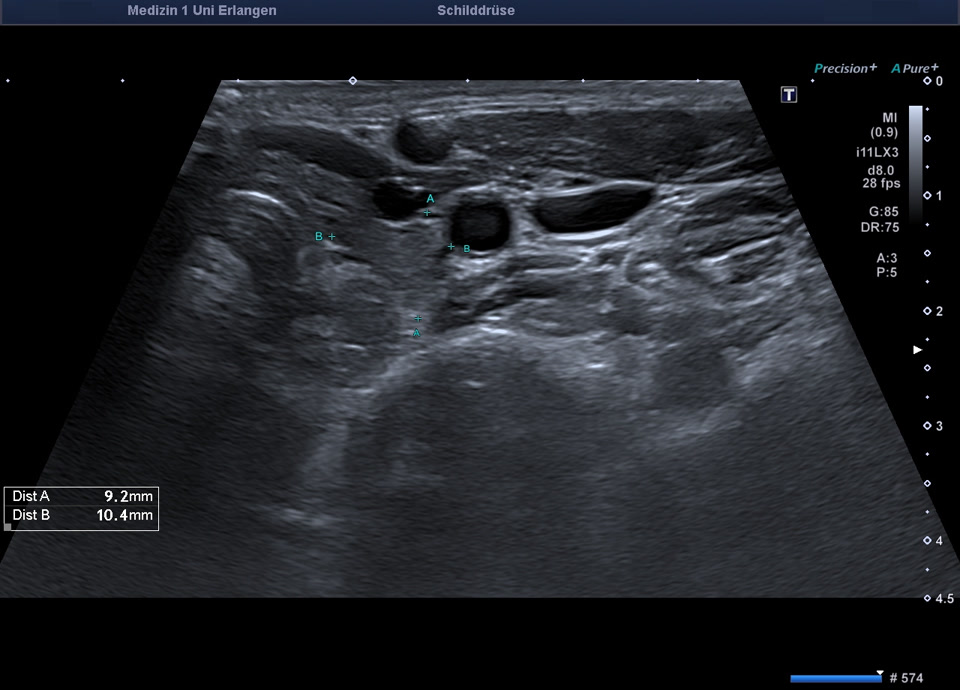The image size is (960, 690).
Task: Select the right caliper cross of Dist B
Action: [x=451, y=246]
